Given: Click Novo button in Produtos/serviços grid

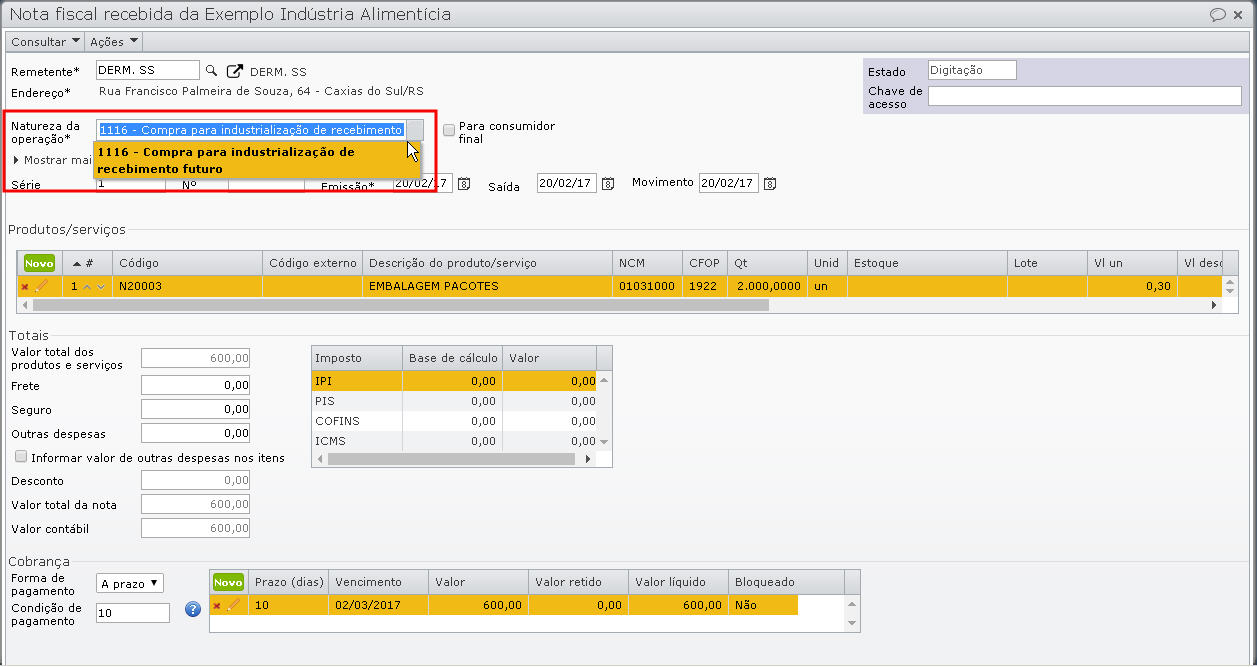Looking at the screenshot, I should pos(39,263).
